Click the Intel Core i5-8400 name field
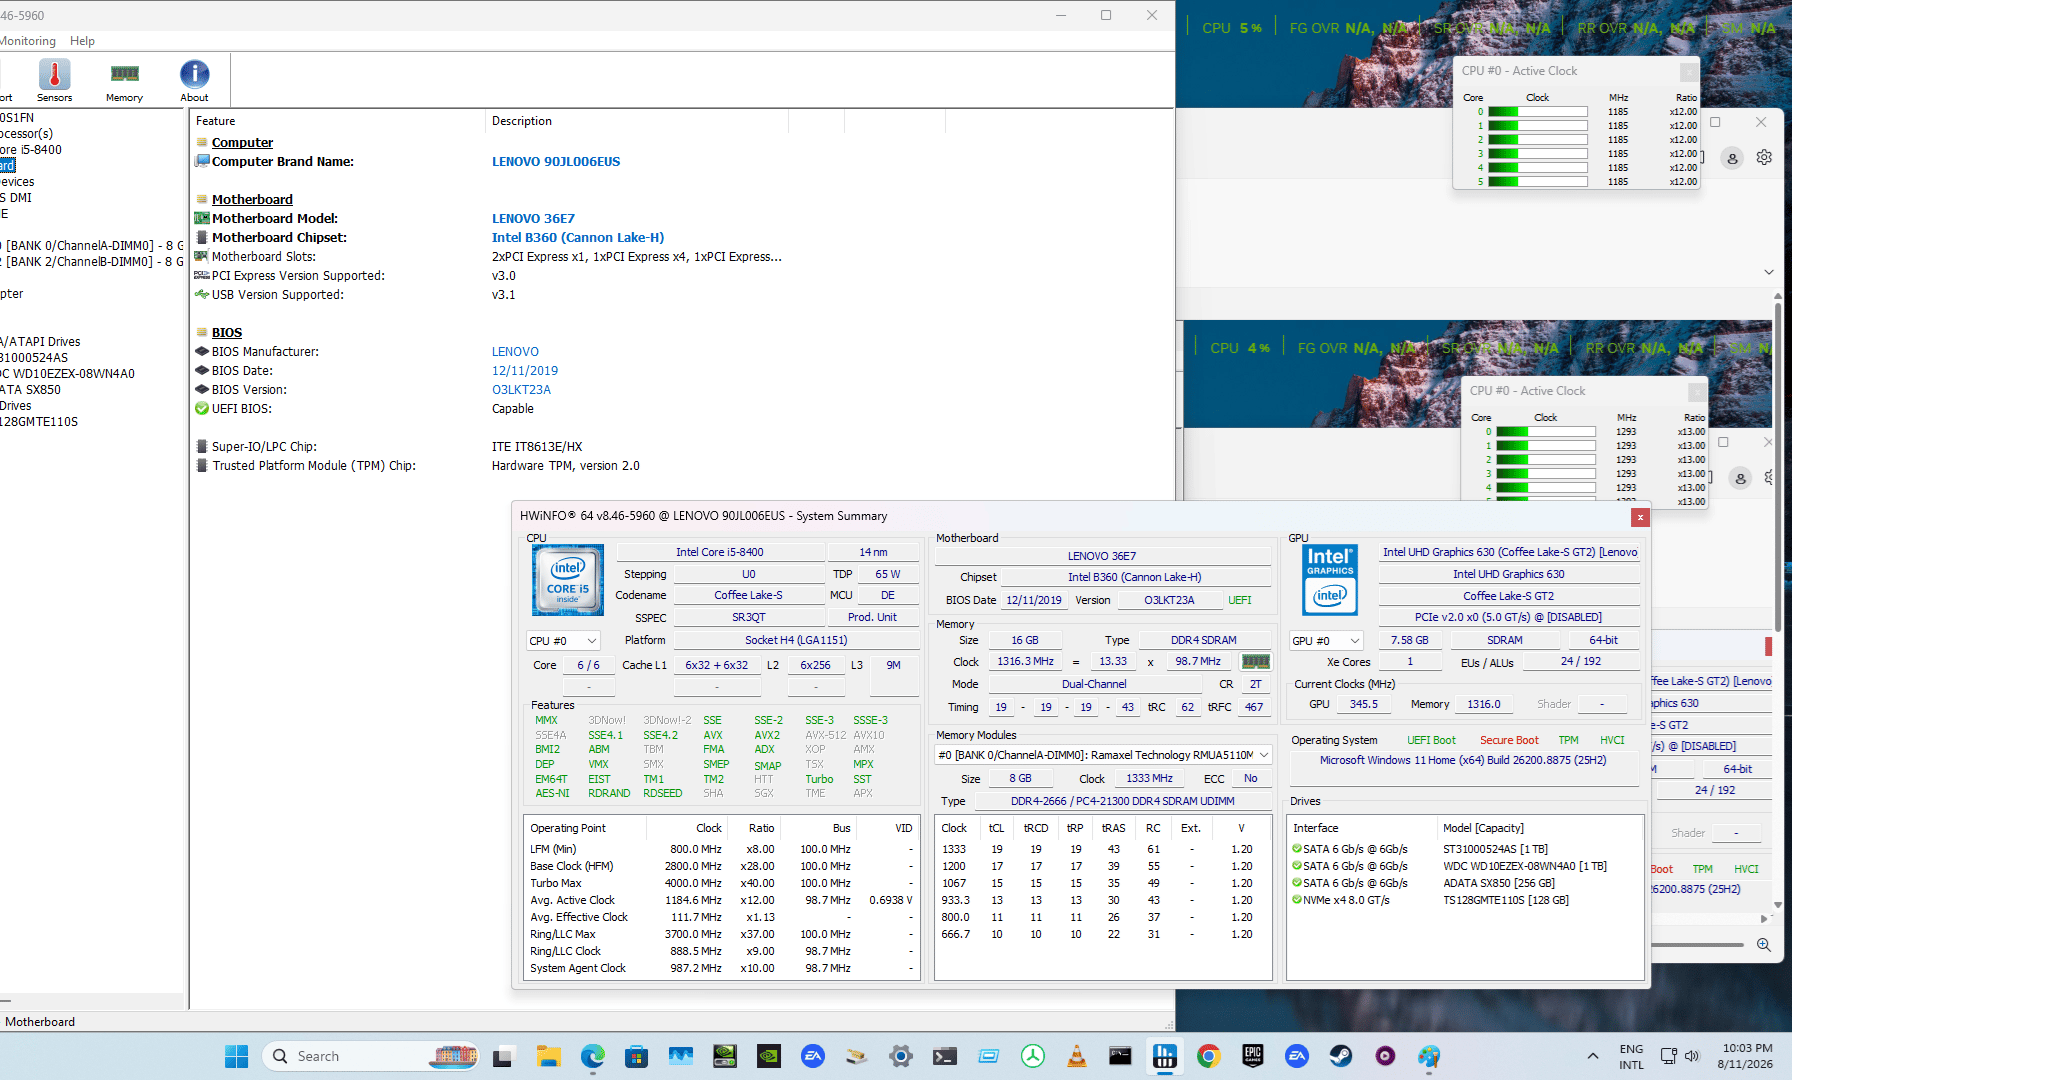Viewport: 2048px width, 1080px height. click(720, 552)
